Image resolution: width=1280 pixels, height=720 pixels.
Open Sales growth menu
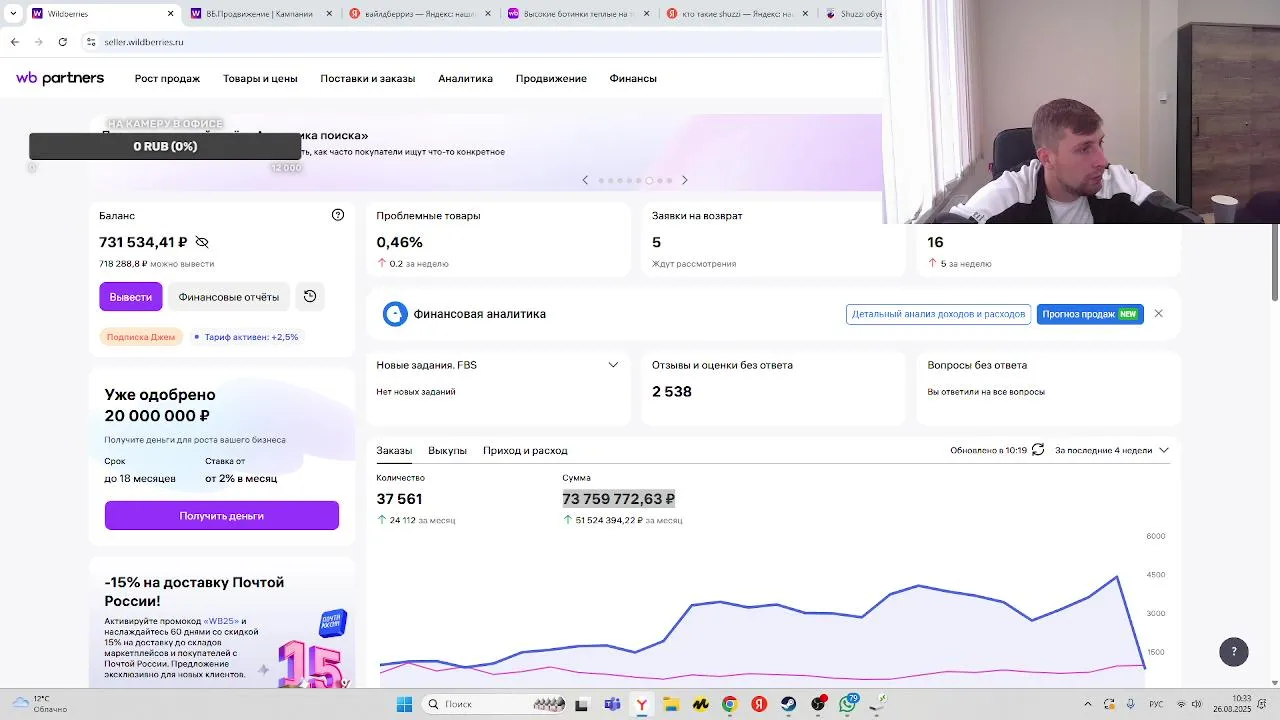[167, 78]
